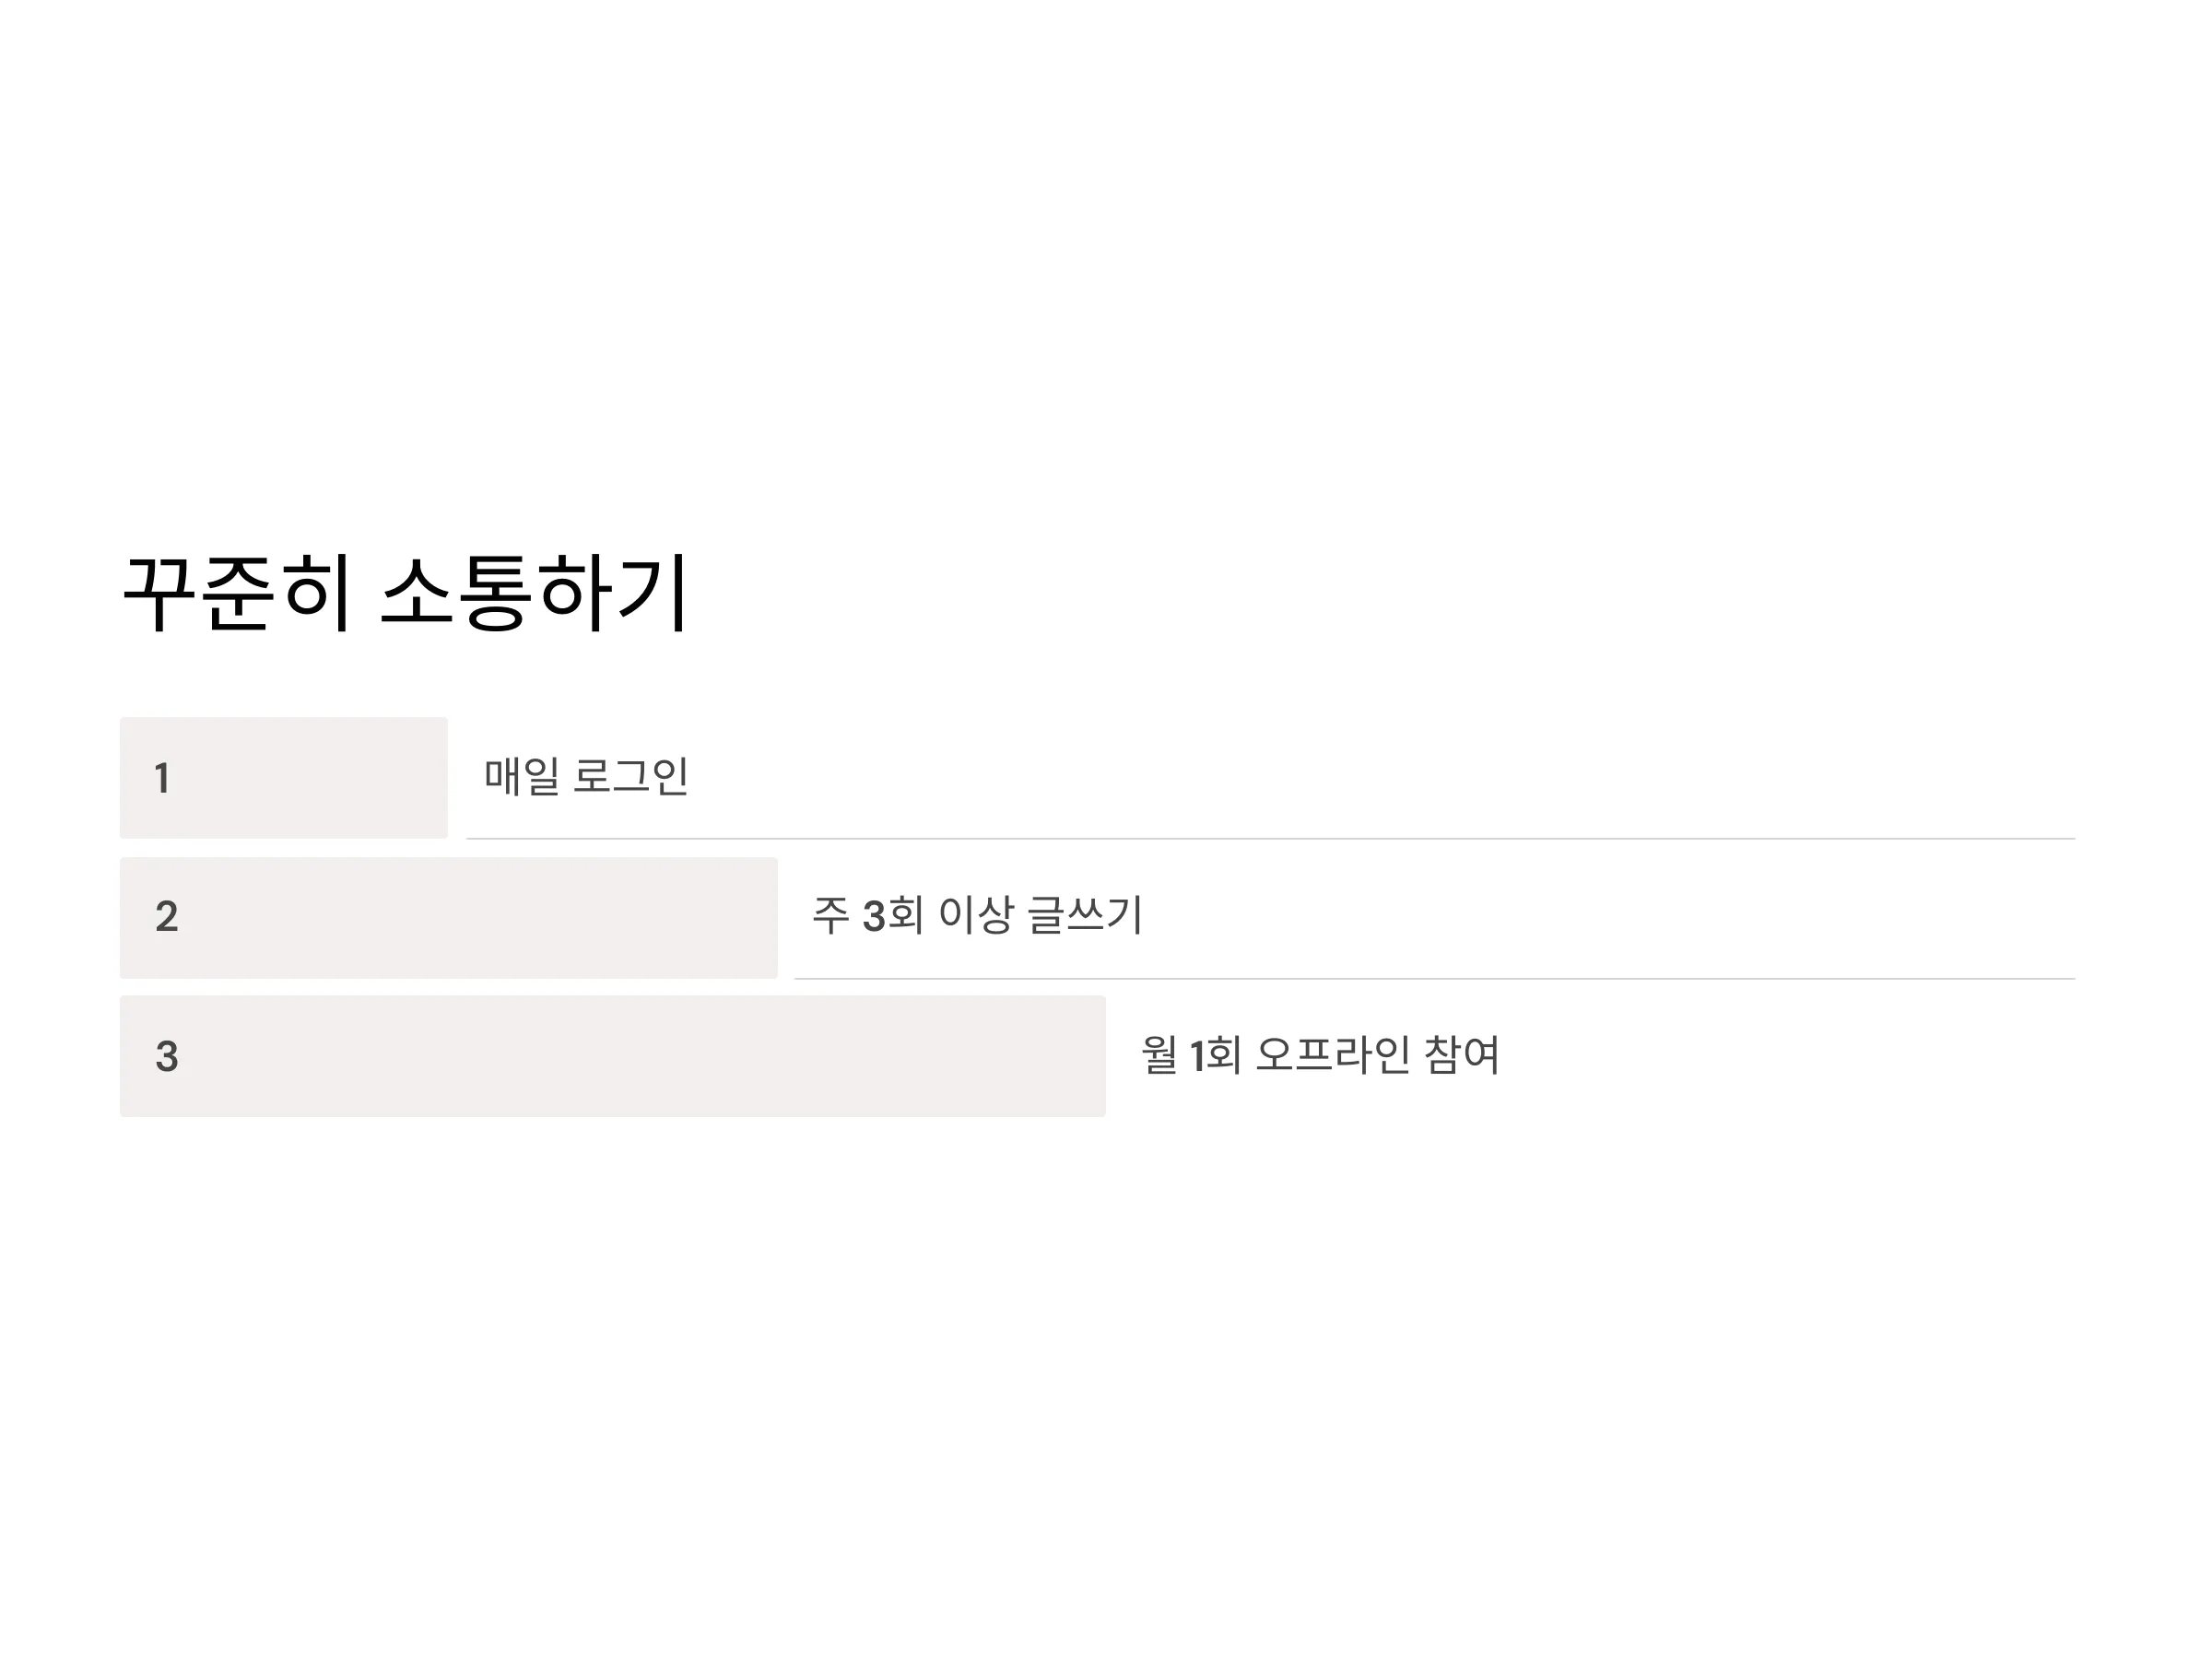This screenshot has height=1659, width=2212.
Task: Click the number 2 label
Action: 167,916
